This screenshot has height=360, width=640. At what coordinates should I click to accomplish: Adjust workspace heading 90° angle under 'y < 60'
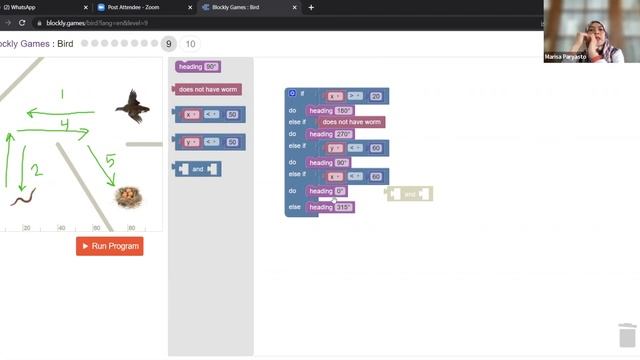(x=342, y=163)
